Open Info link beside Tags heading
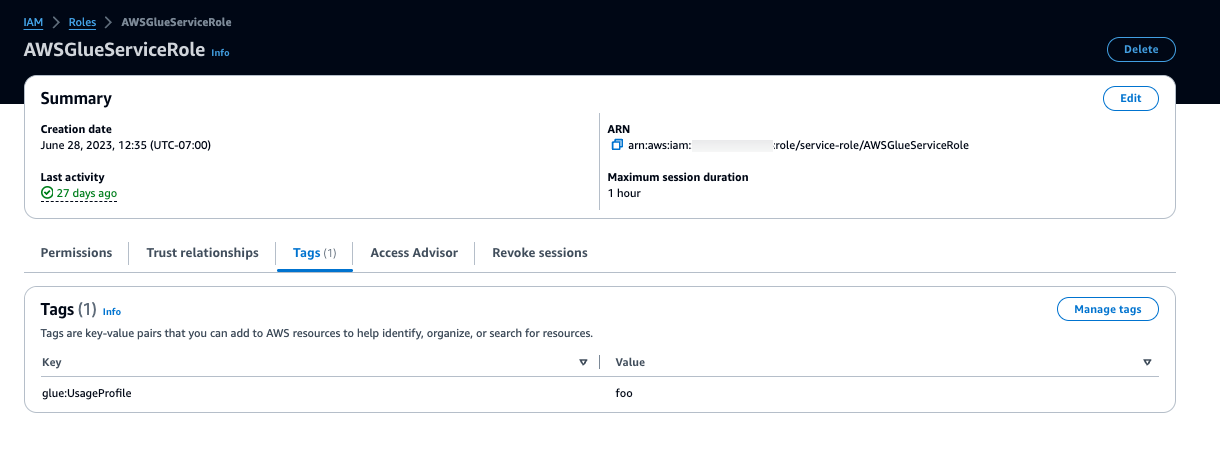Screen dimensions: 1220x462 [x=112, y=312]
